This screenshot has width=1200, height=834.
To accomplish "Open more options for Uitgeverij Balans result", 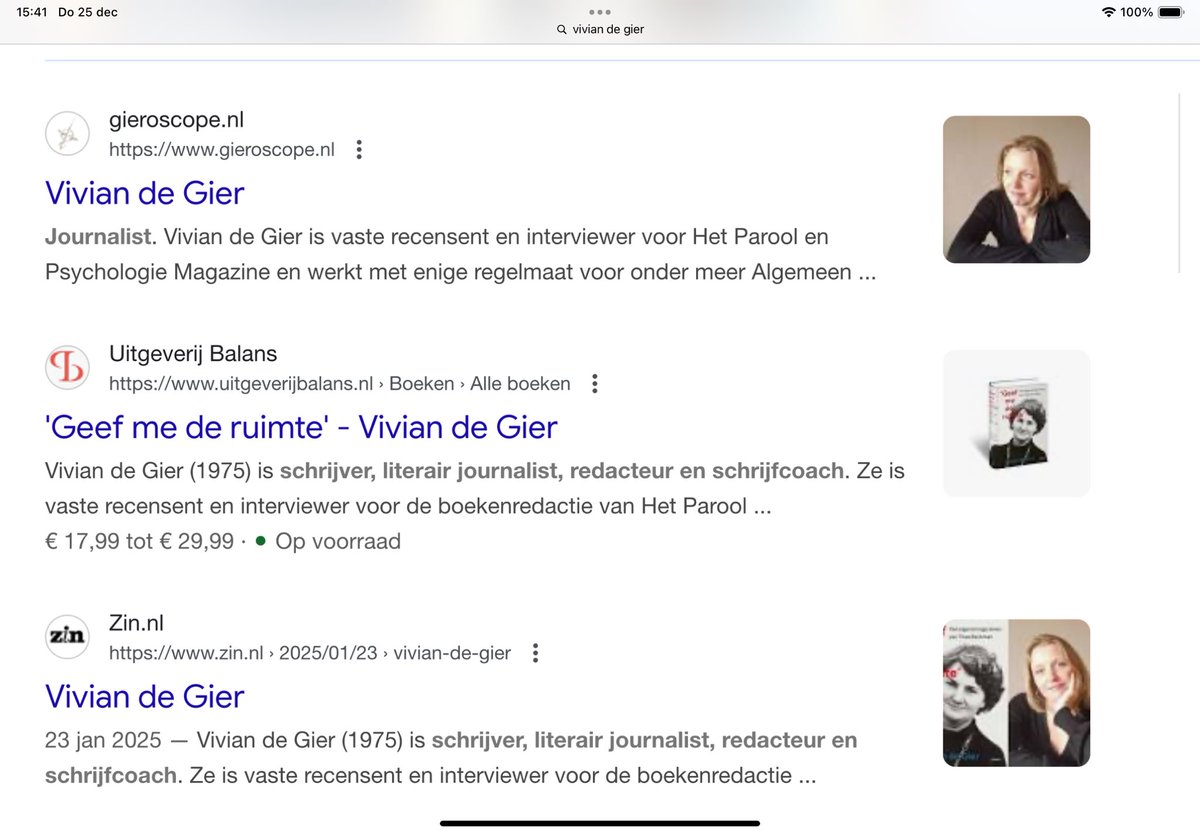I will (x=595, y=384).
